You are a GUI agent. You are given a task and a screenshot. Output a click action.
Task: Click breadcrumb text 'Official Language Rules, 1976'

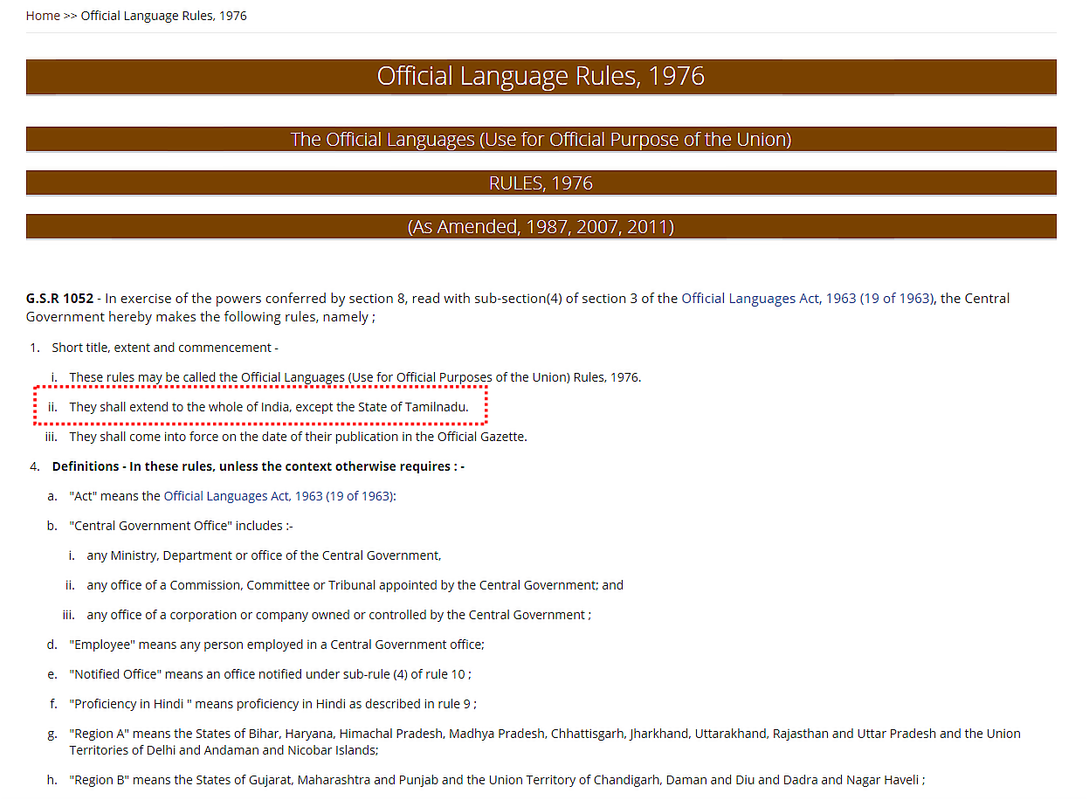click(164, 15)
